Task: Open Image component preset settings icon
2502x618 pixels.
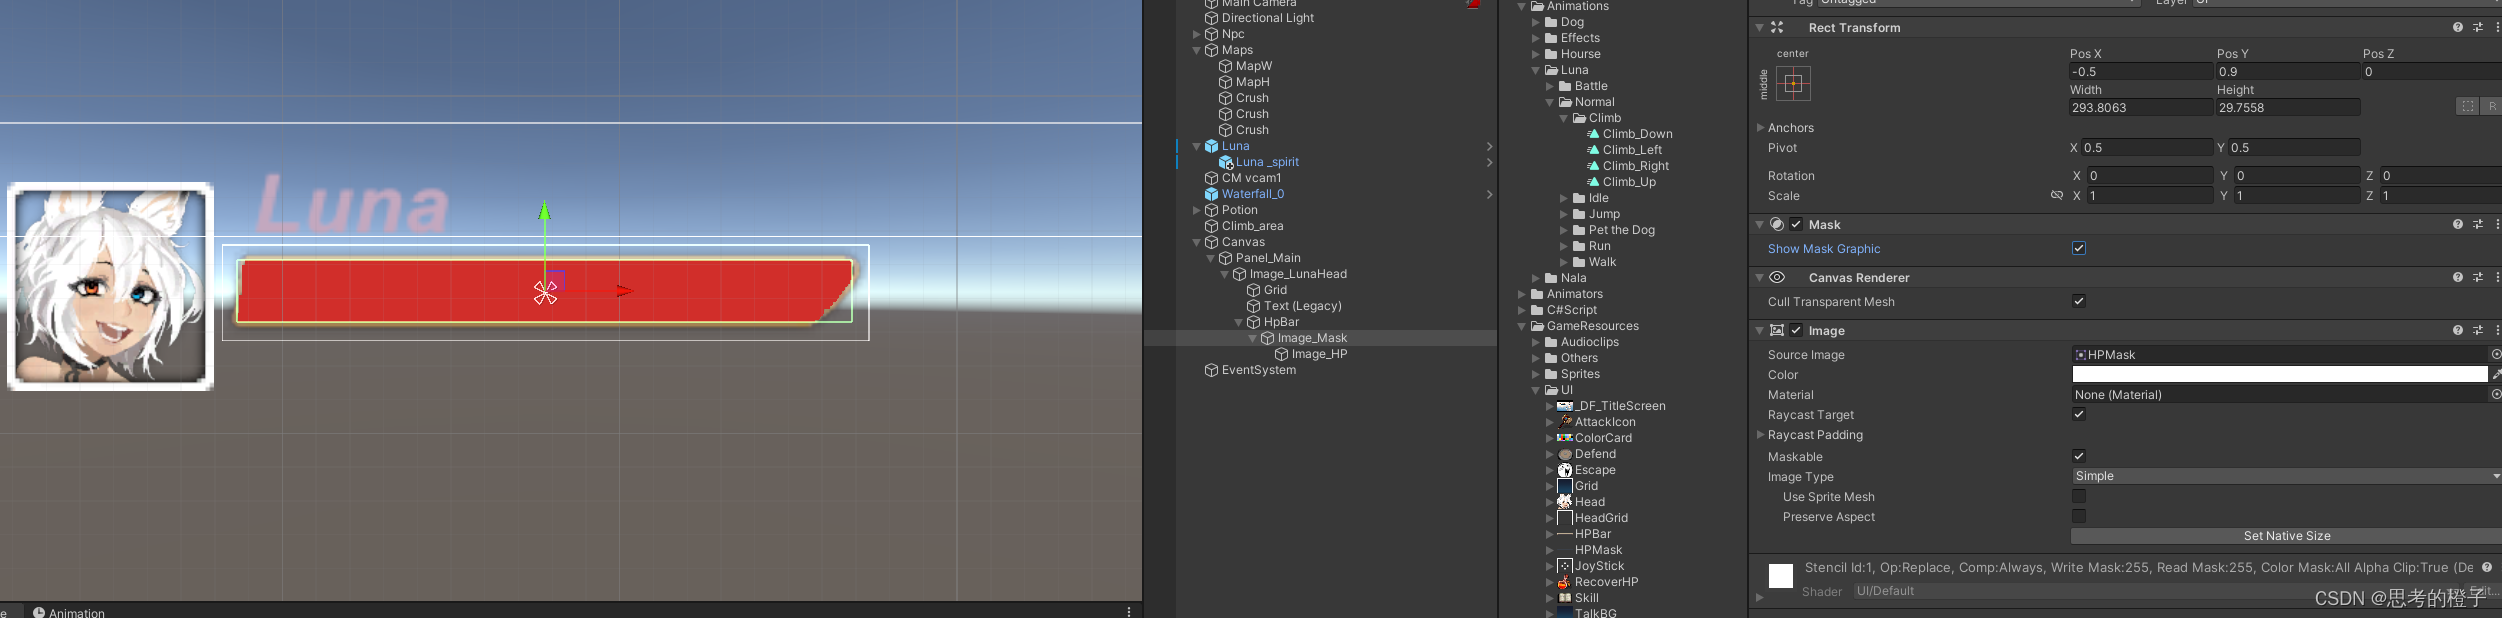Action: [2478, 330]
